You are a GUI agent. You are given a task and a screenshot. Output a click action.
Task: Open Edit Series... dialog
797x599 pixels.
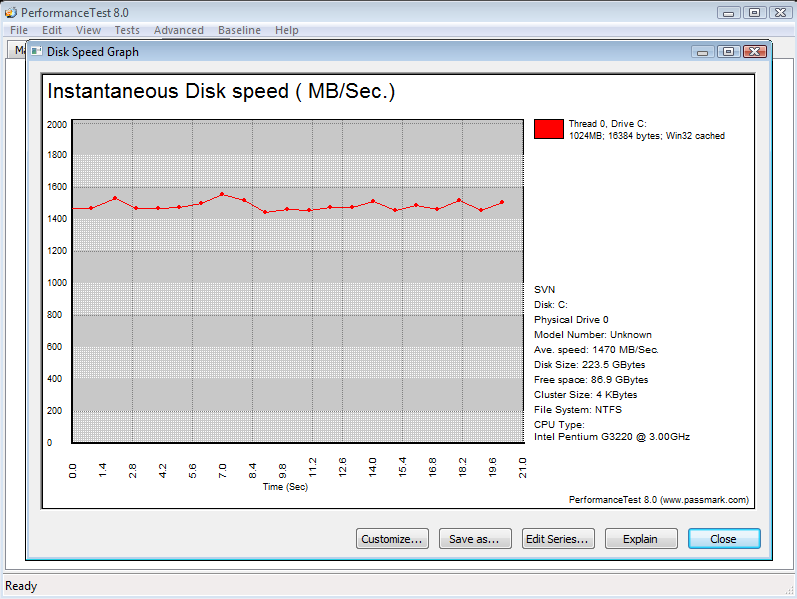558,539
